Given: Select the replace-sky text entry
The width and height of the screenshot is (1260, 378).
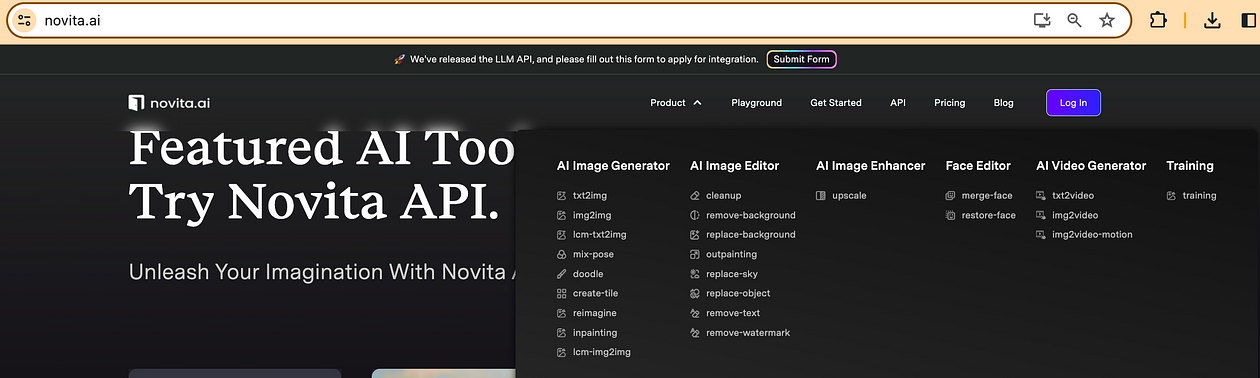Looking at the screenshot, I should click(732, 274).
